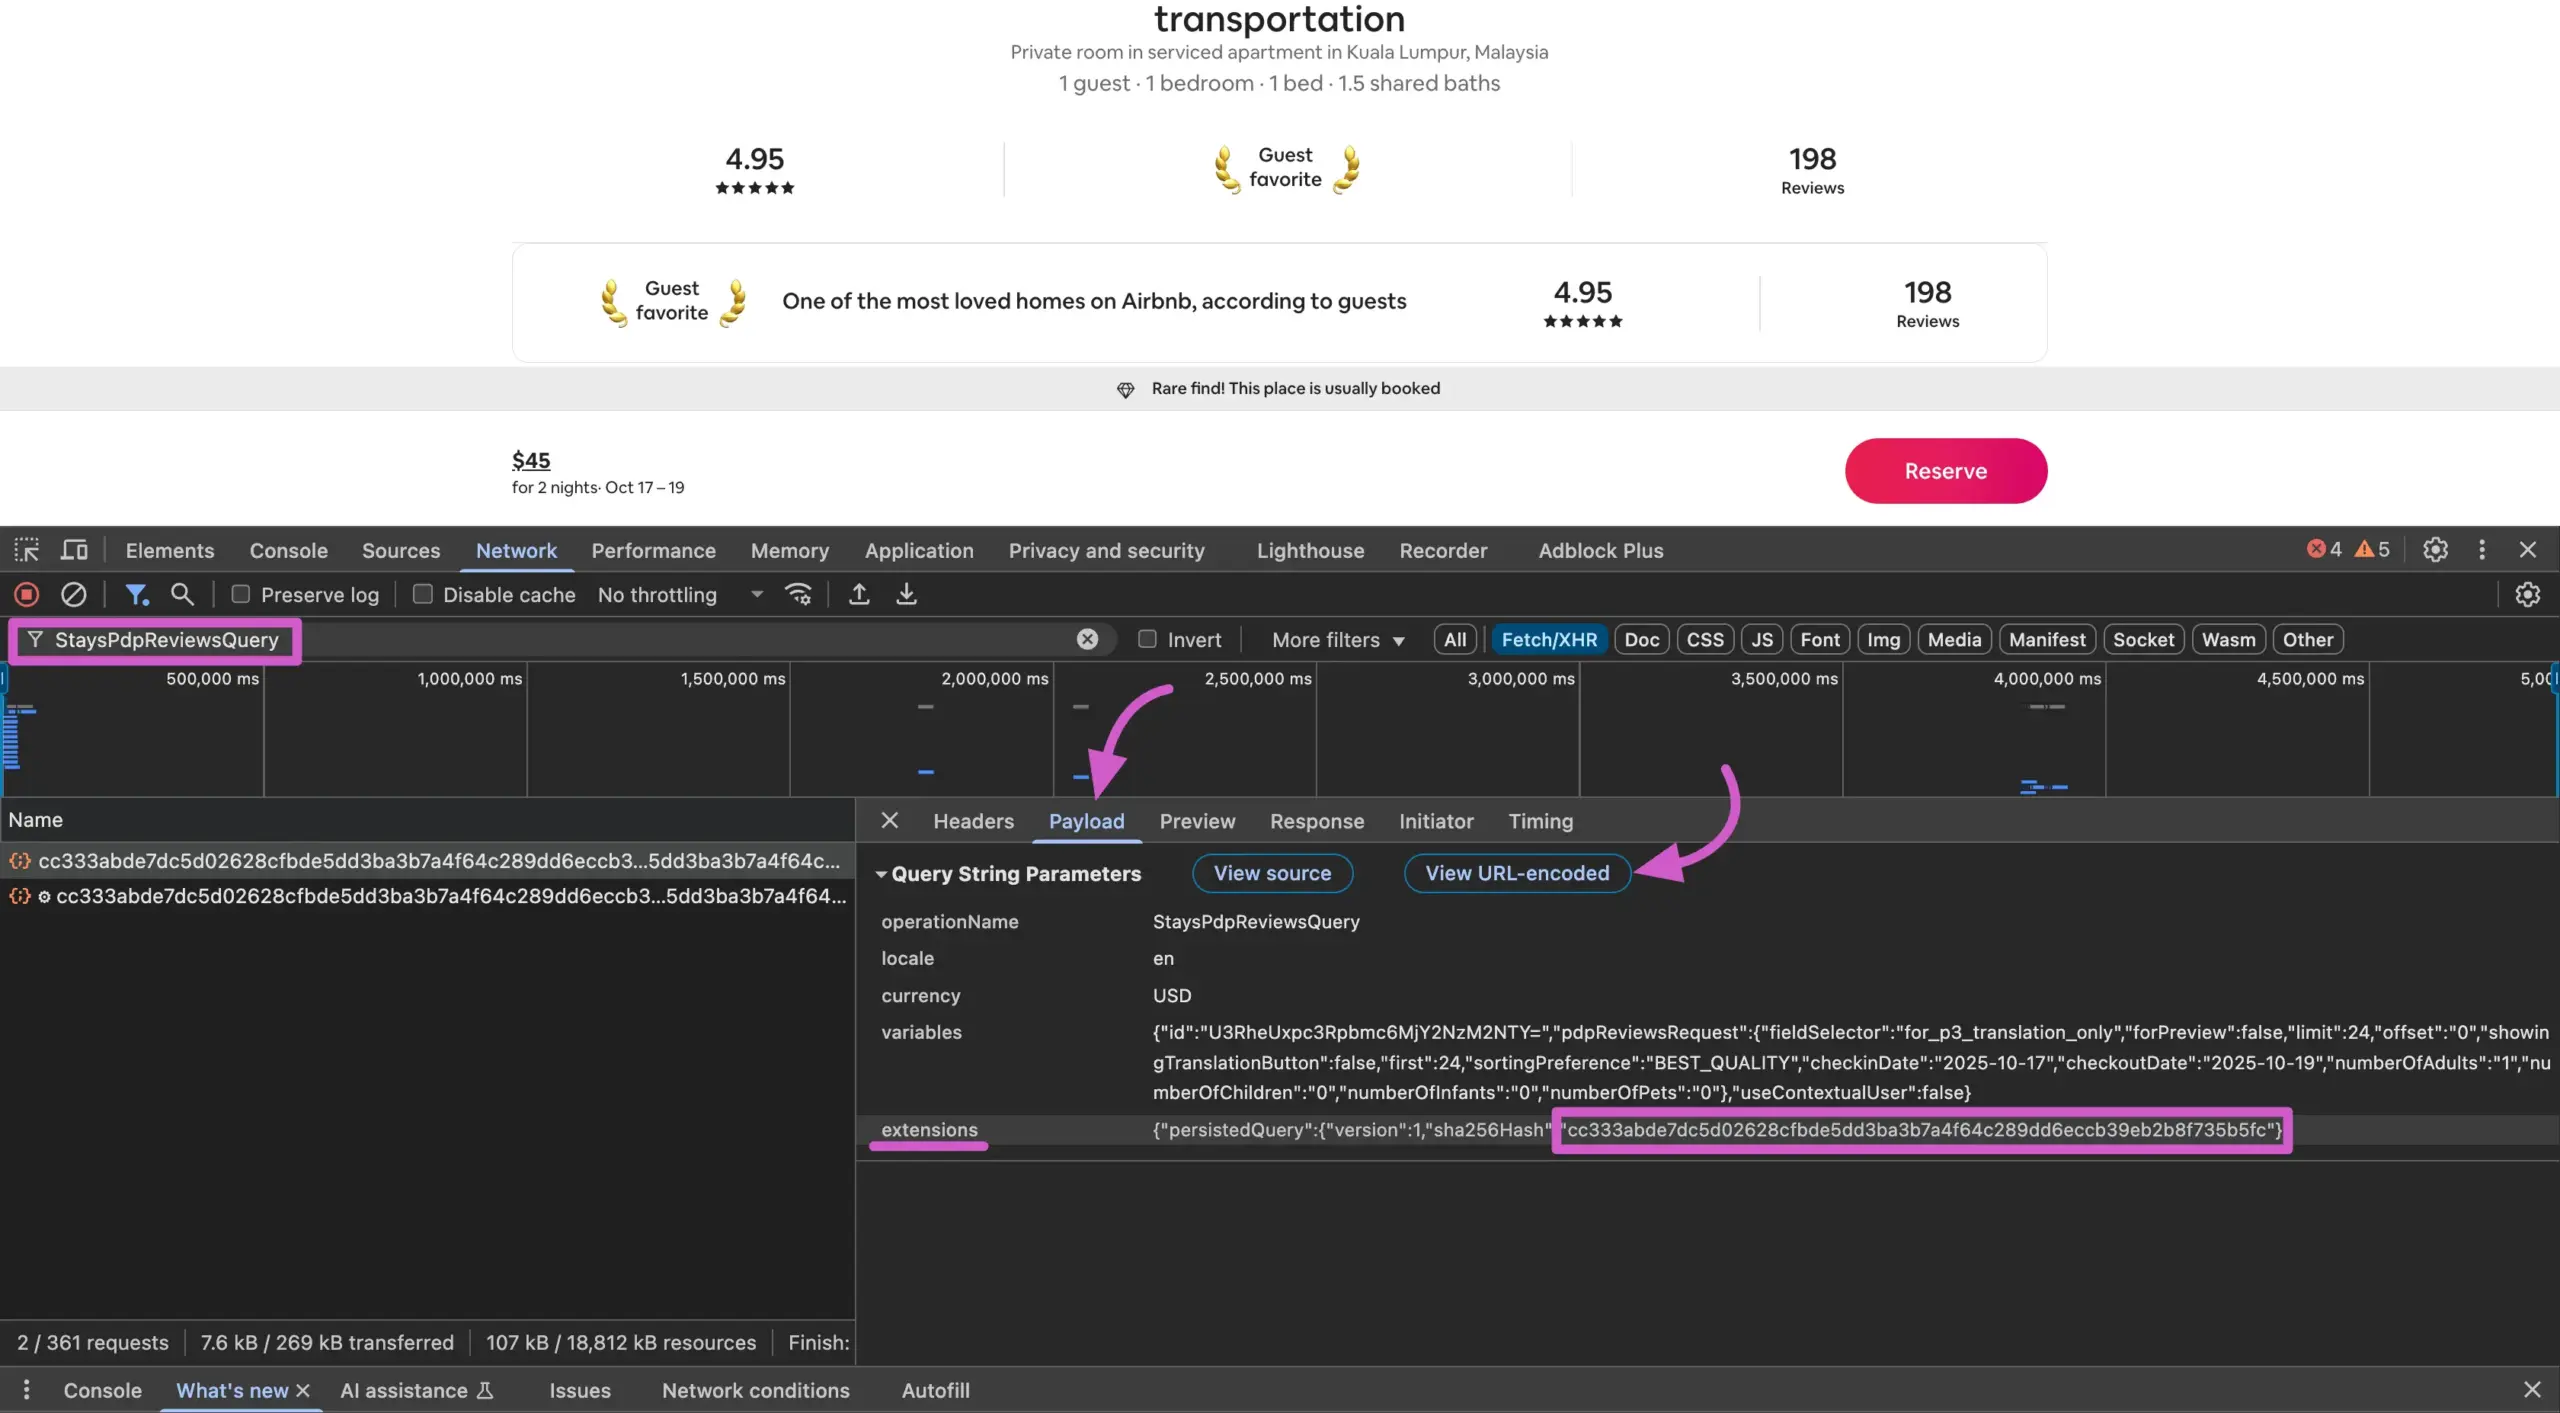Open the Console panel tab
2560x1413 pixels.
(x=288, y=550)
